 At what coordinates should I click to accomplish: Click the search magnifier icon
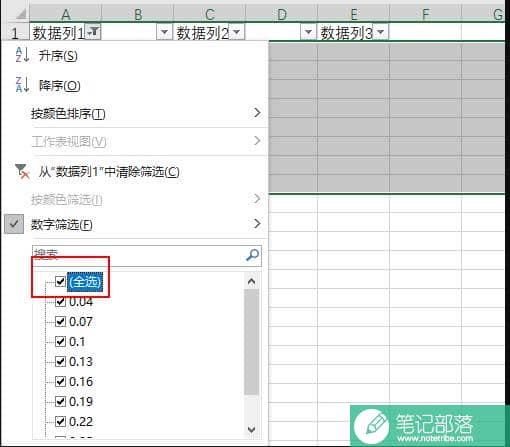[252, 256]
